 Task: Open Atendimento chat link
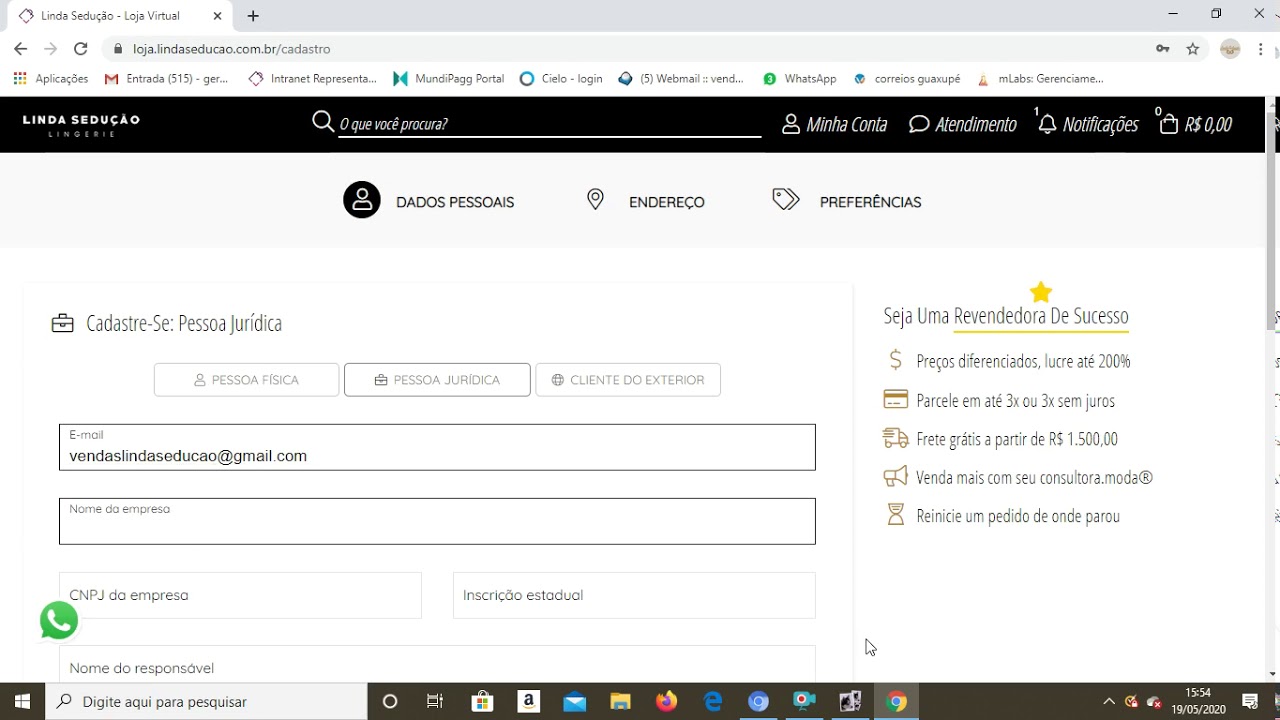tap(962, 124)
